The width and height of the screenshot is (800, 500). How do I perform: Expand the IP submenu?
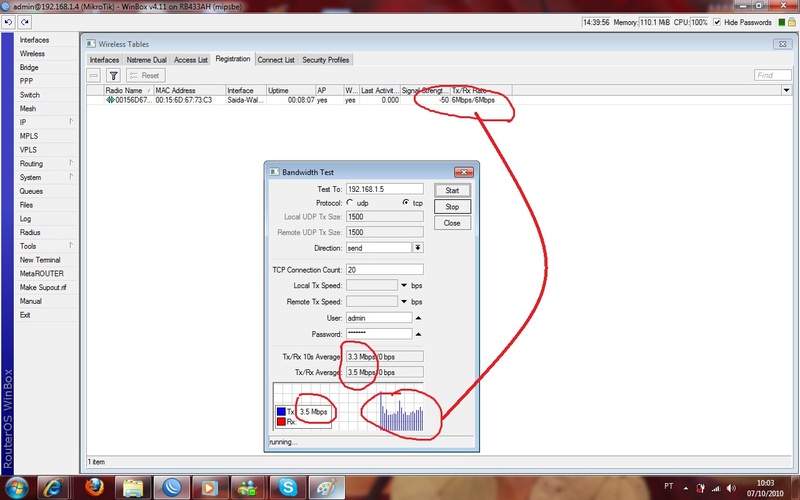[x=71, y=122]
